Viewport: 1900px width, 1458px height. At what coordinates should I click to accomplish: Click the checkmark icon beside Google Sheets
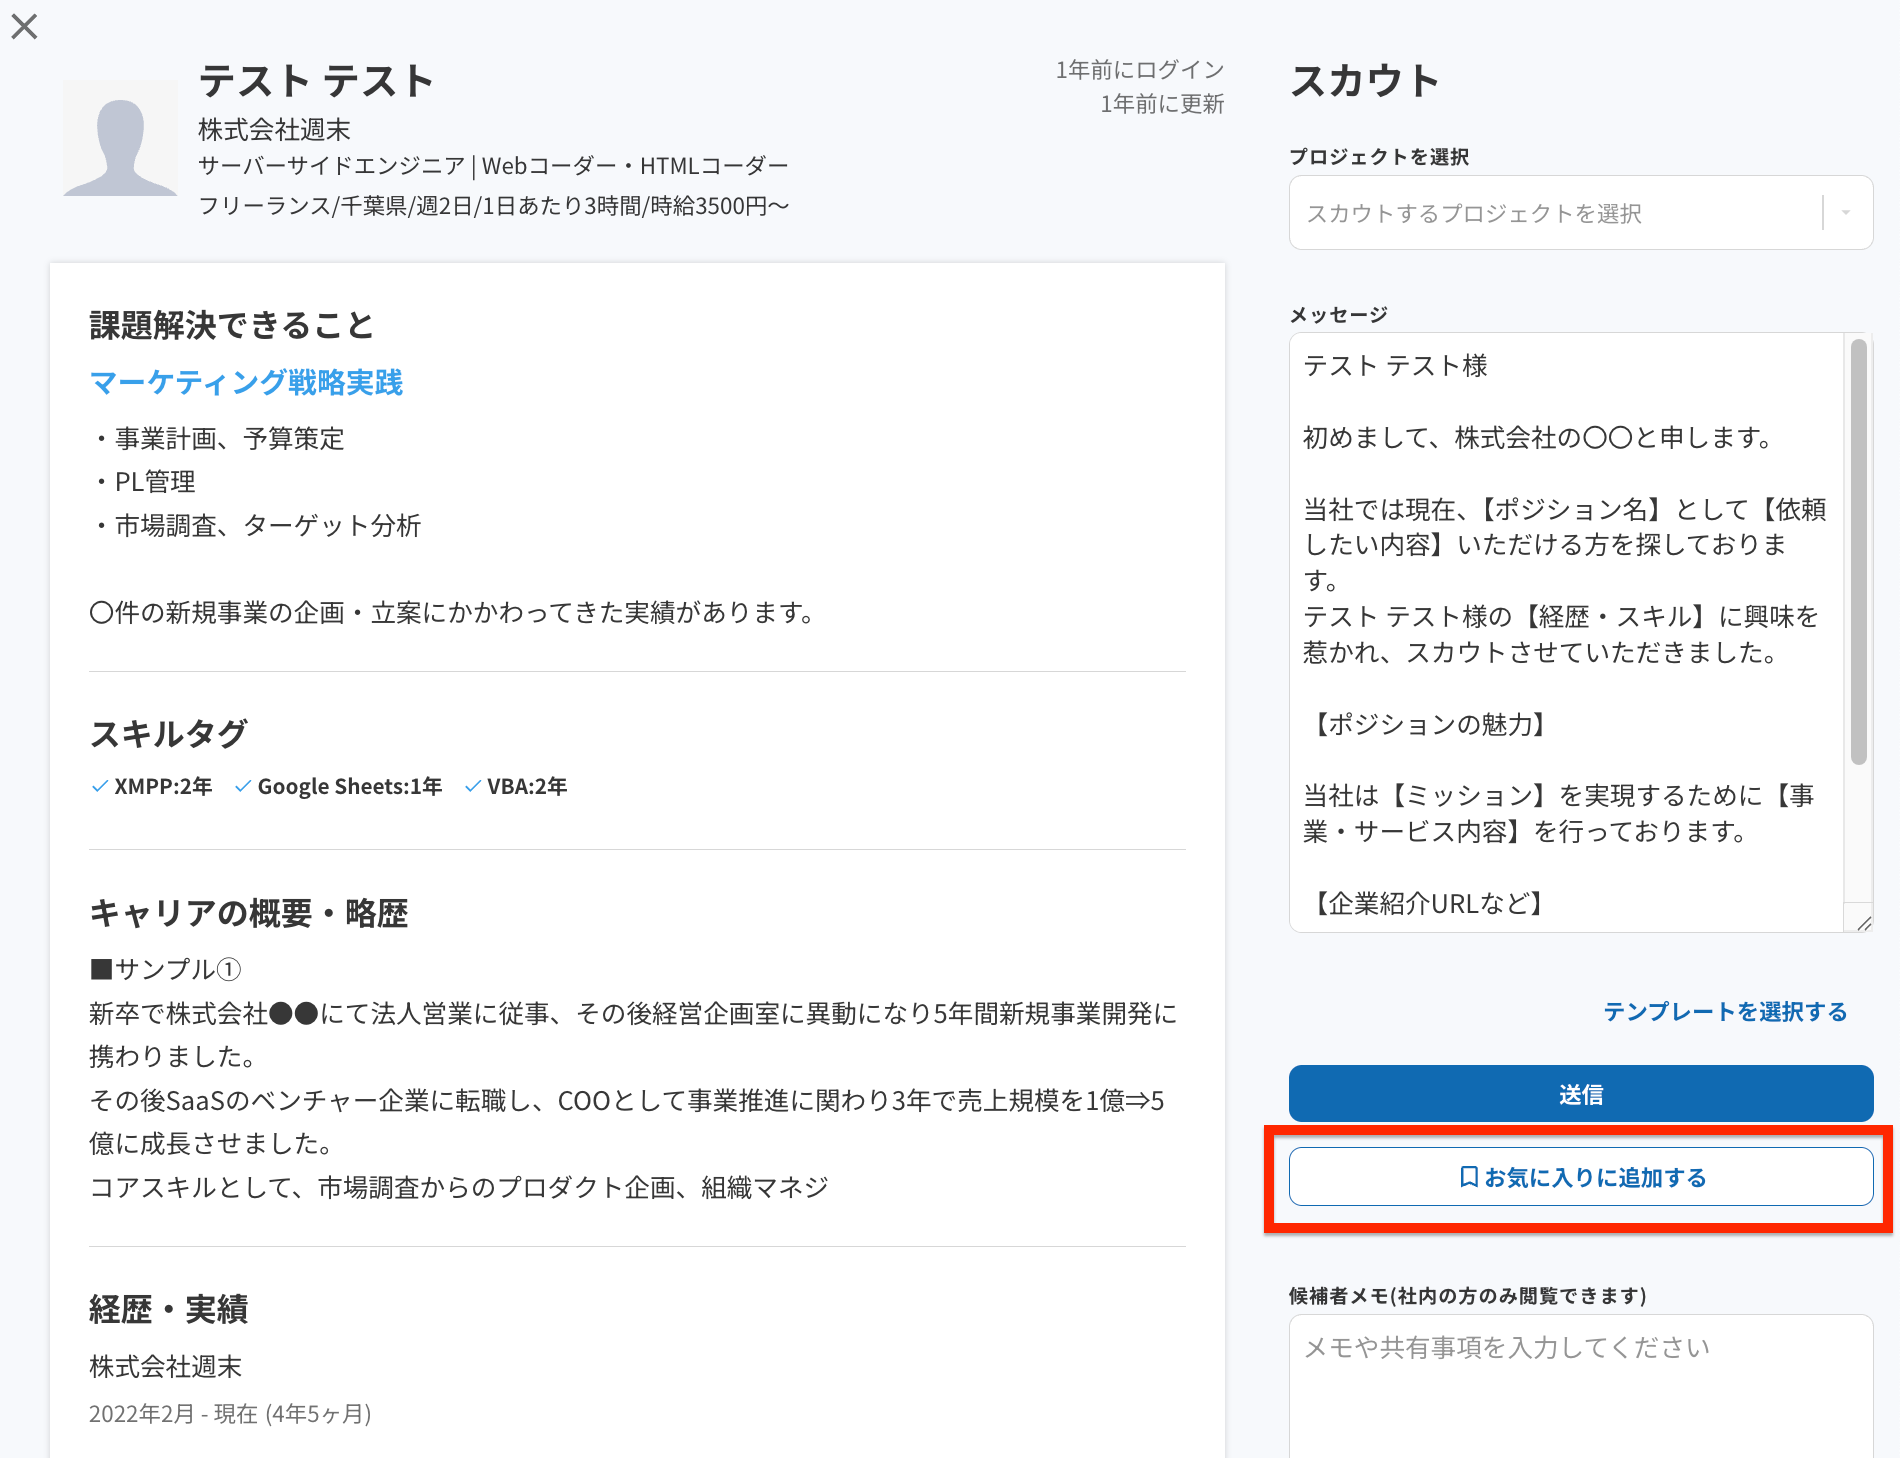[x=243, y=787]
